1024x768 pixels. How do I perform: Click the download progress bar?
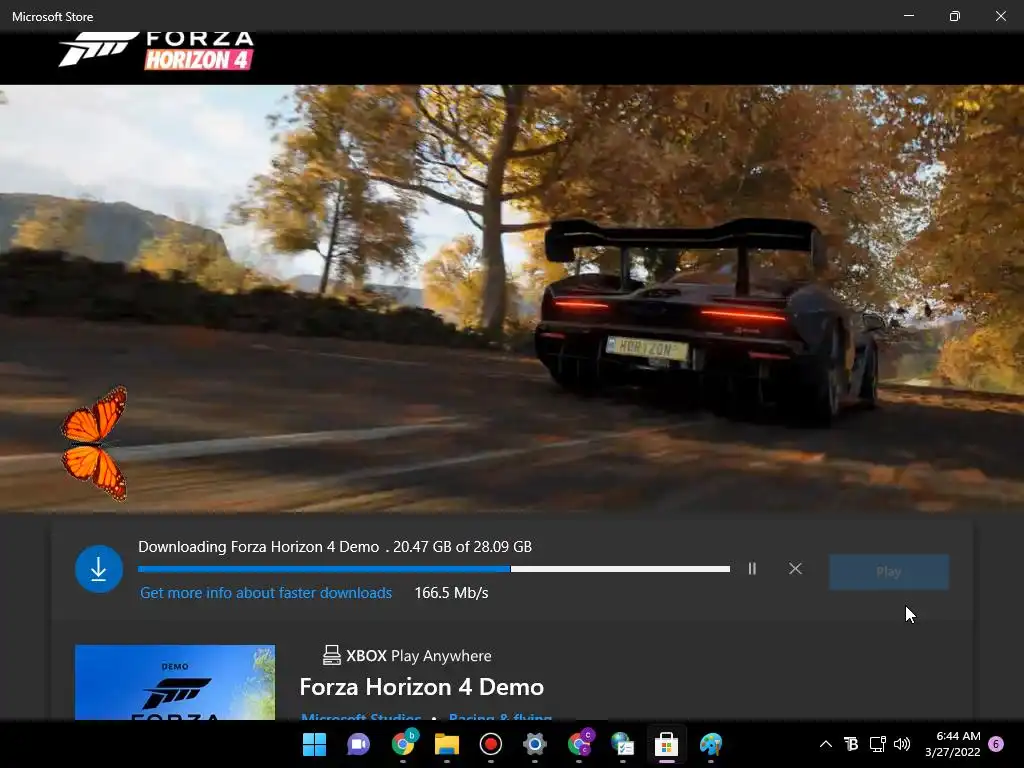click(434, 569)
